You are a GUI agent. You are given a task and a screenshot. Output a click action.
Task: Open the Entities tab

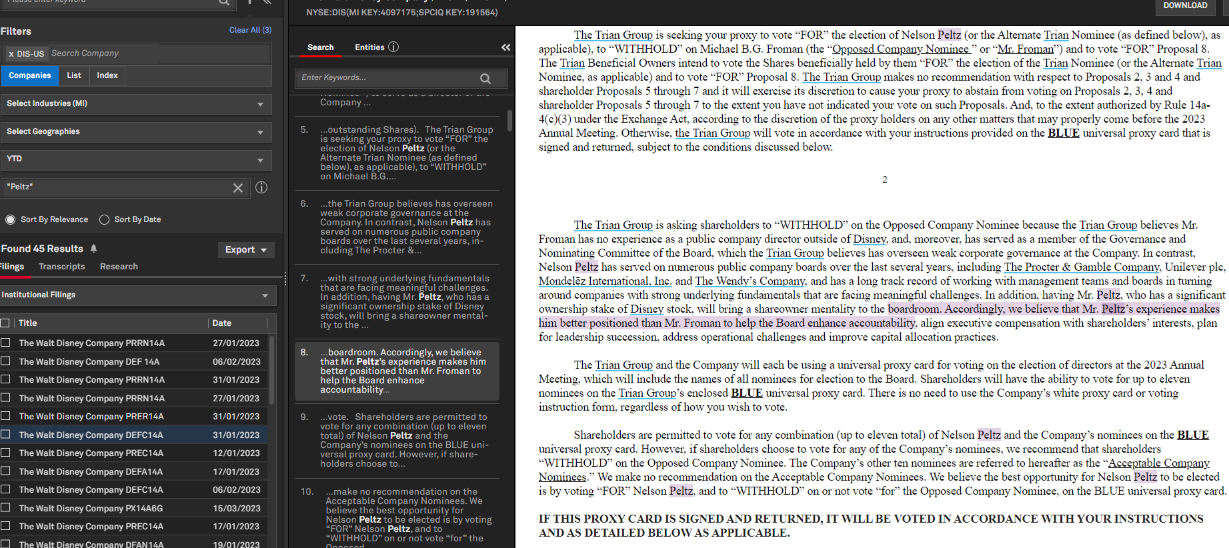[369, 47]
